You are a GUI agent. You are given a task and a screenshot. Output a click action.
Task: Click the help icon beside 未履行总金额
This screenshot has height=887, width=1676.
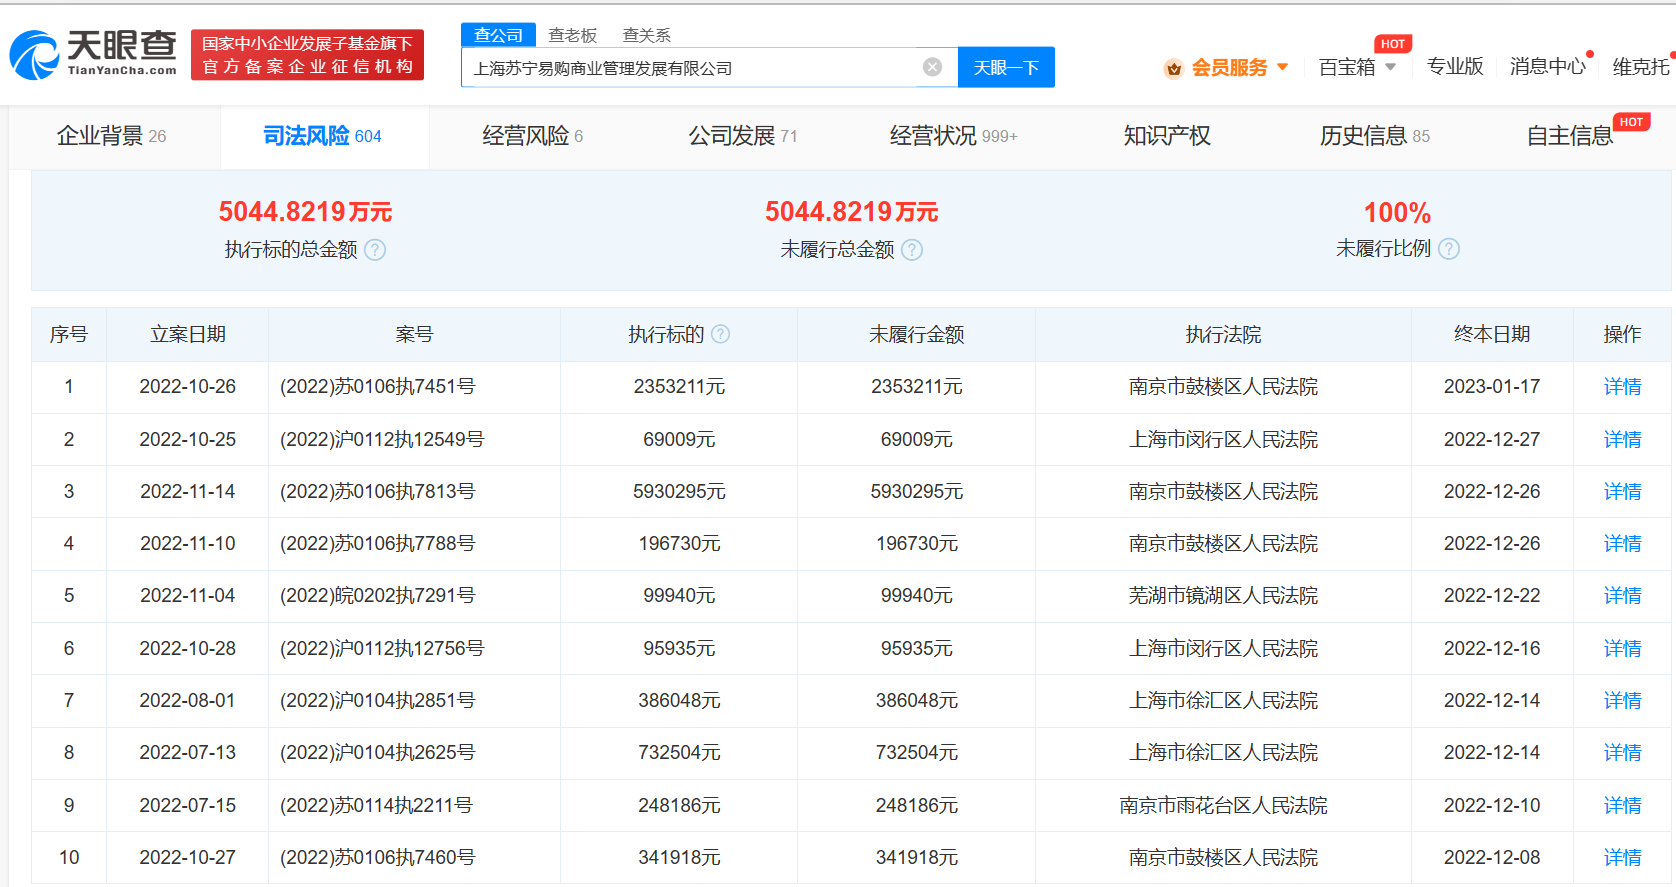click(912, 250)
